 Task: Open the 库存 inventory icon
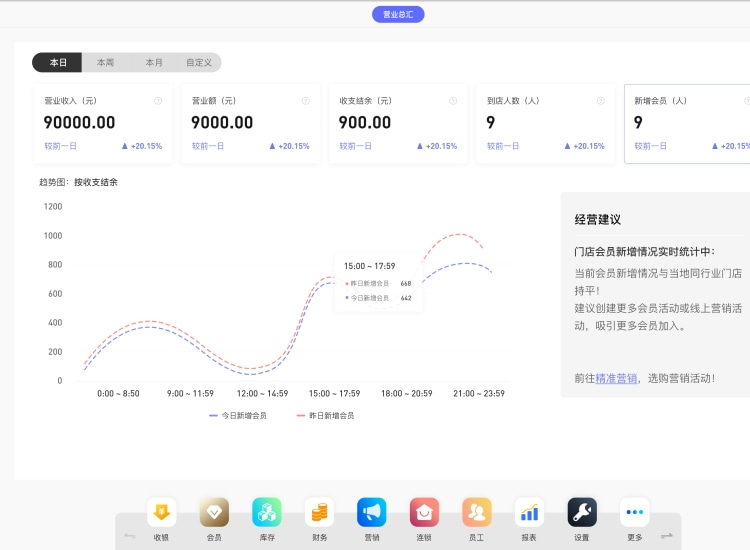[267, 513]
